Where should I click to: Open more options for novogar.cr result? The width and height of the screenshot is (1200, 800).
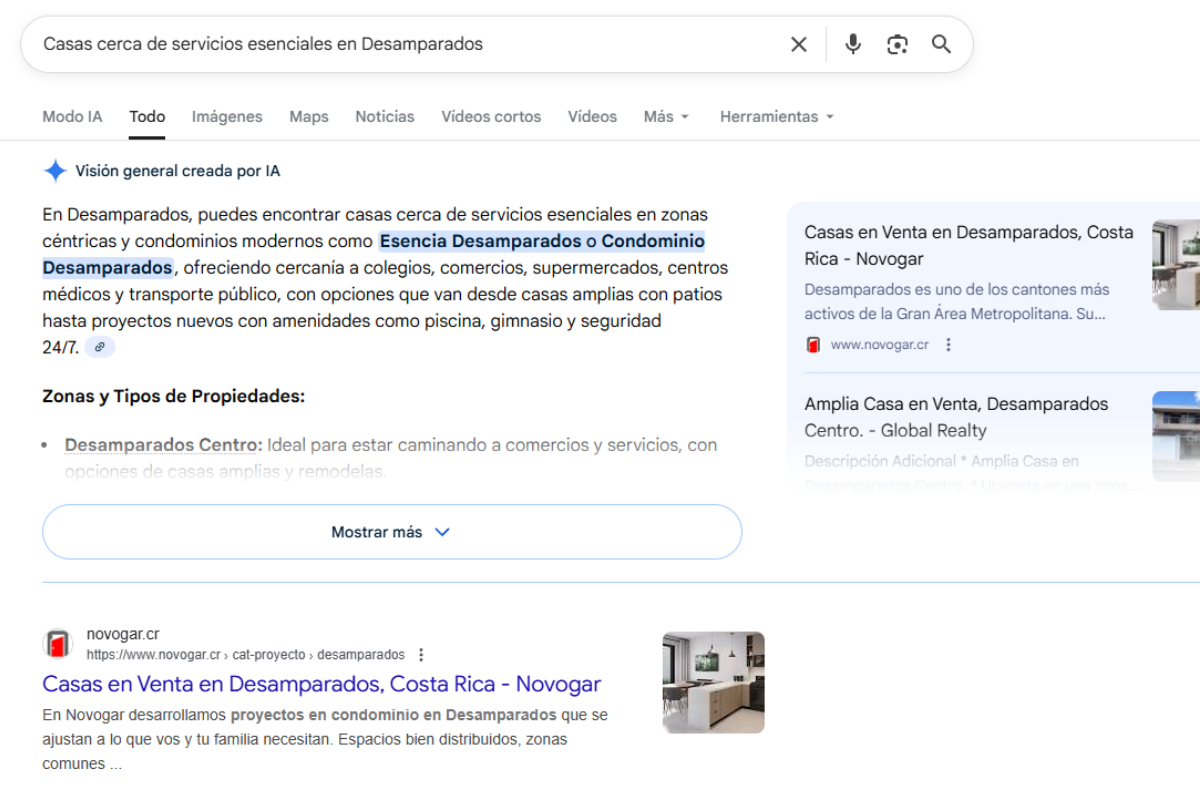click(421, 655)
